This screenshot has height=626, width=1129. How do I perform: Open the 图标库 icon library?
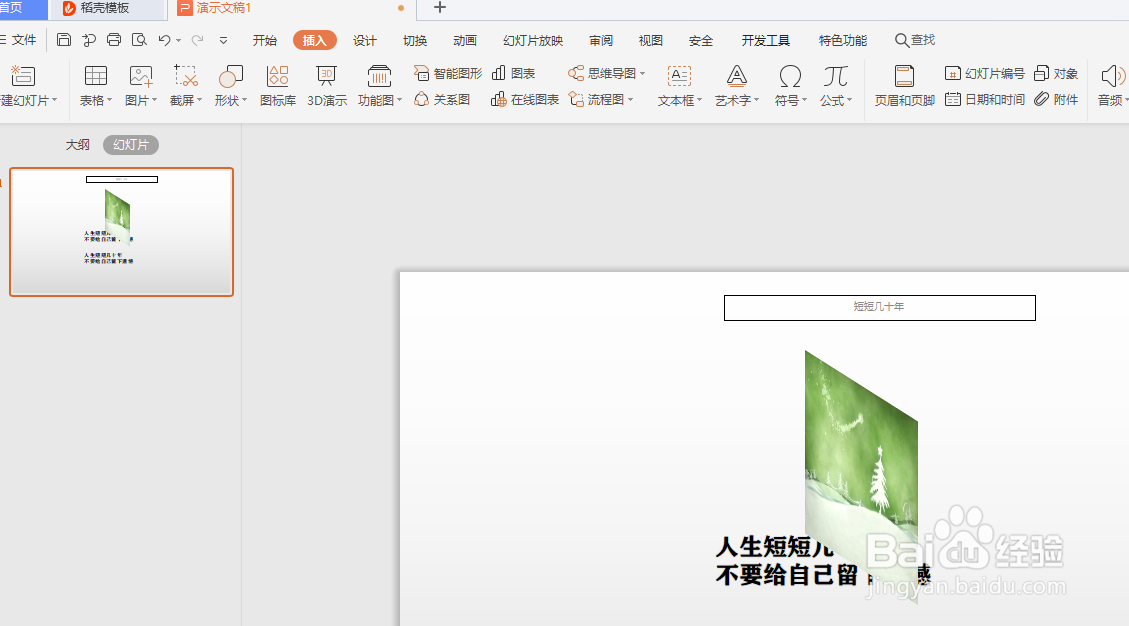277,85
